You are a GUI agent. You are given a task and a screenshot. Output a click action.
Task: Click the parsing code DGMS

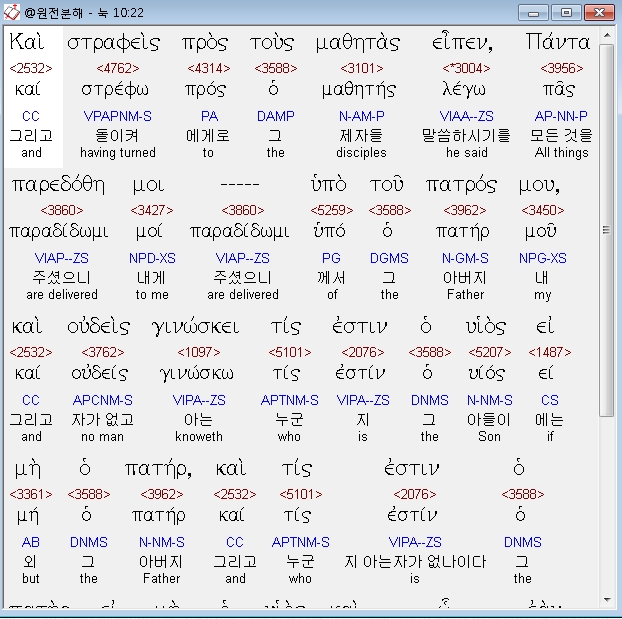point(389,258)
